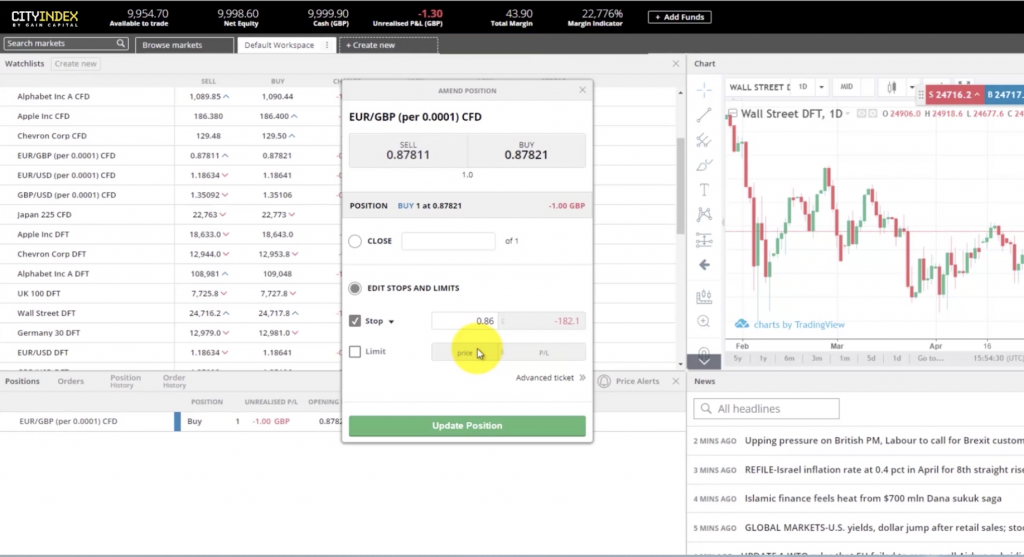Click the drag handle on chart price widget
The height and width of the screenshot is (557, 1024).
point(921,95)
